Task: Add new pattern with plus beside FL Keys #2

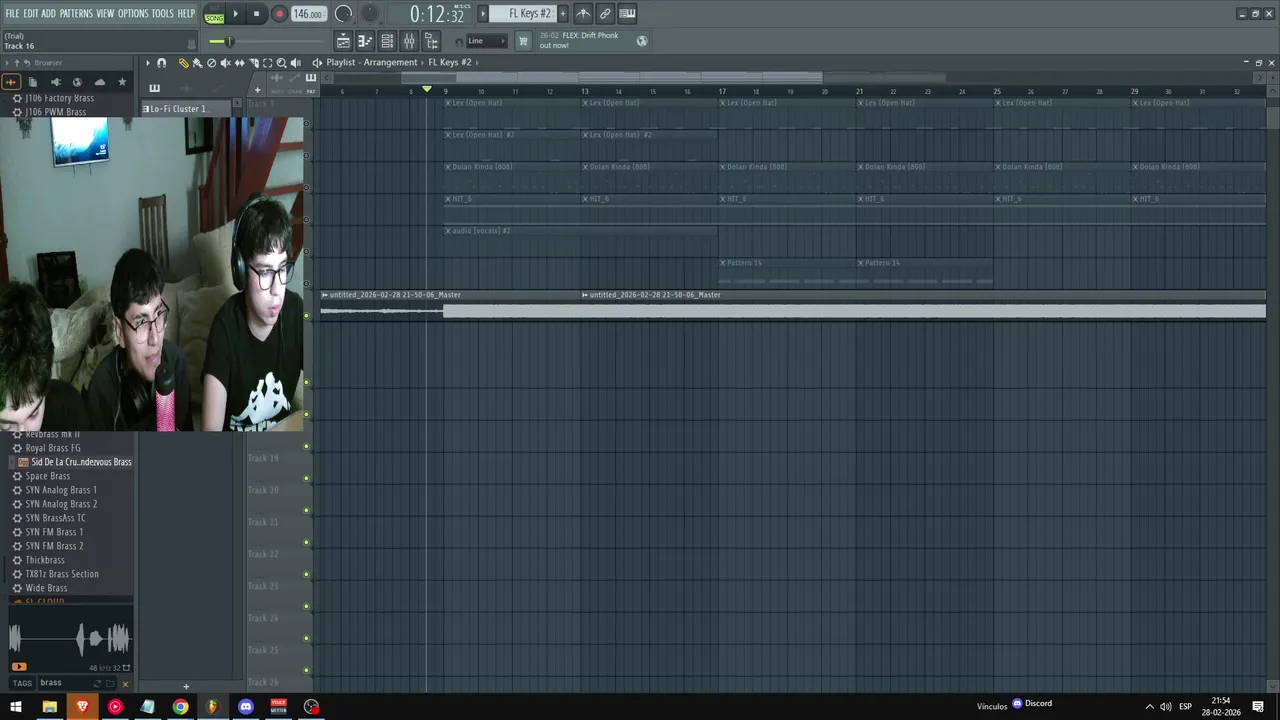Action: tap(562, 14)
